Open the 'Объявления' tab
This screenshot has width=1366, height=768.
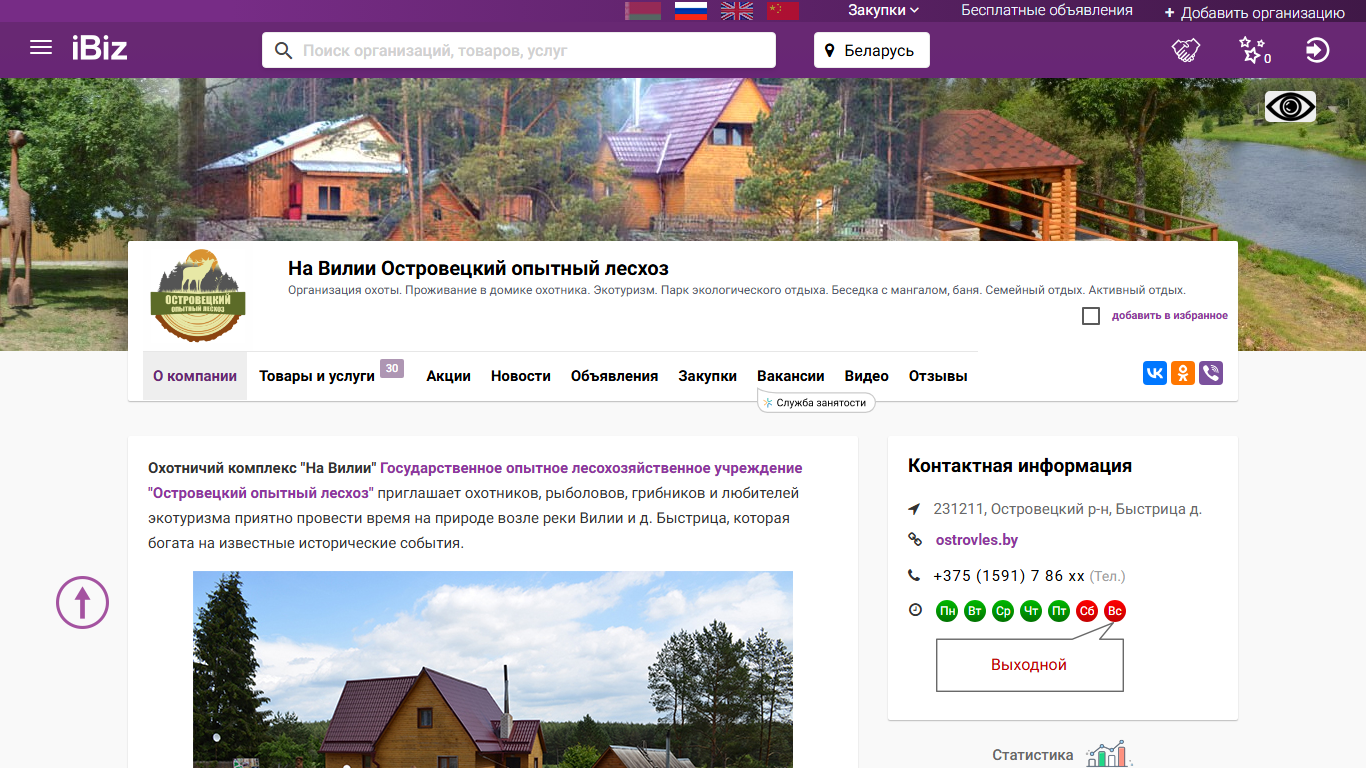615,376
